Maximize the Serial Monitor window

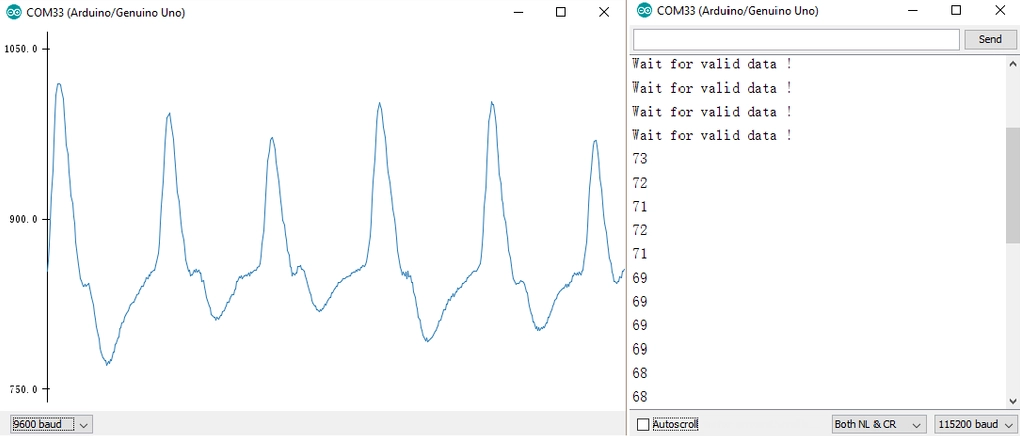pyautogui.click(x=956, y=11)
